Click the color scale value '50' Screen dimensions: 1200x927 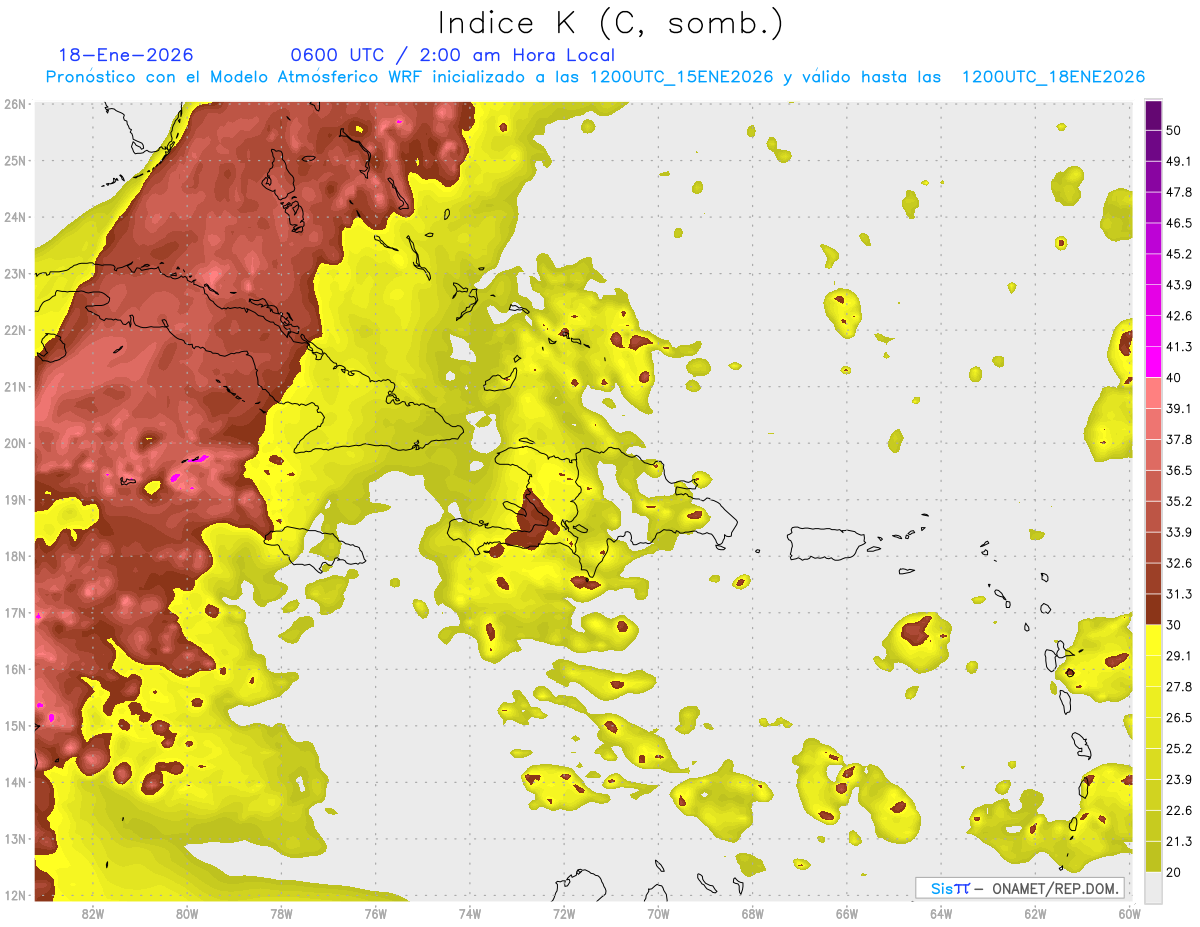1175,131
